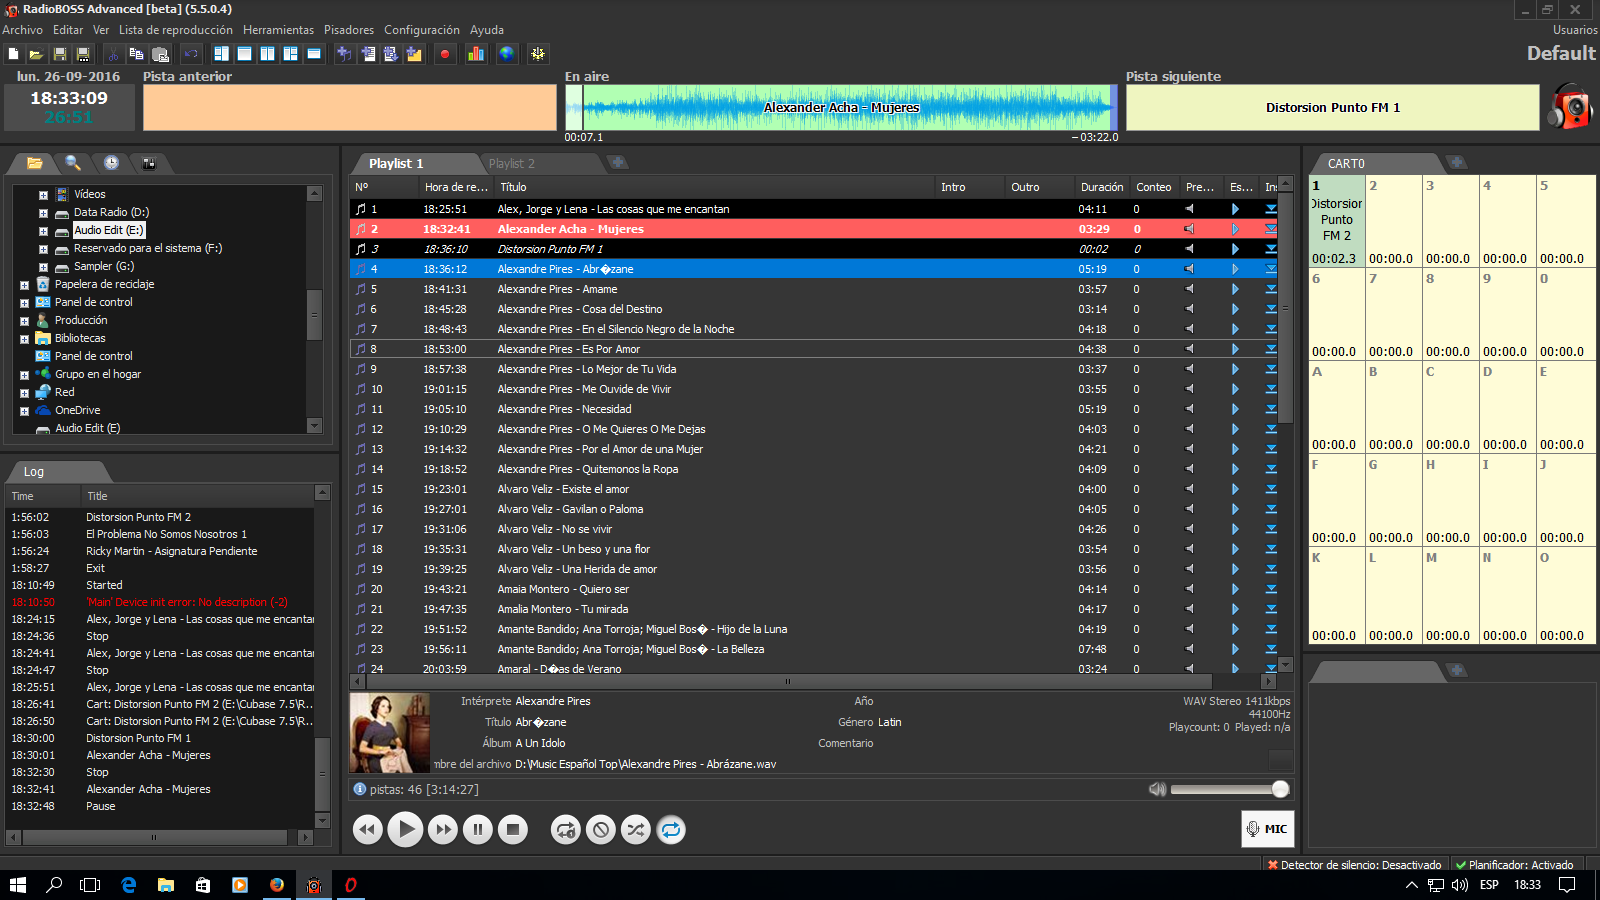Viewport: 1600px width, 900px height.
Task: Click the scissors cut icon
Action: coord(113,54)
